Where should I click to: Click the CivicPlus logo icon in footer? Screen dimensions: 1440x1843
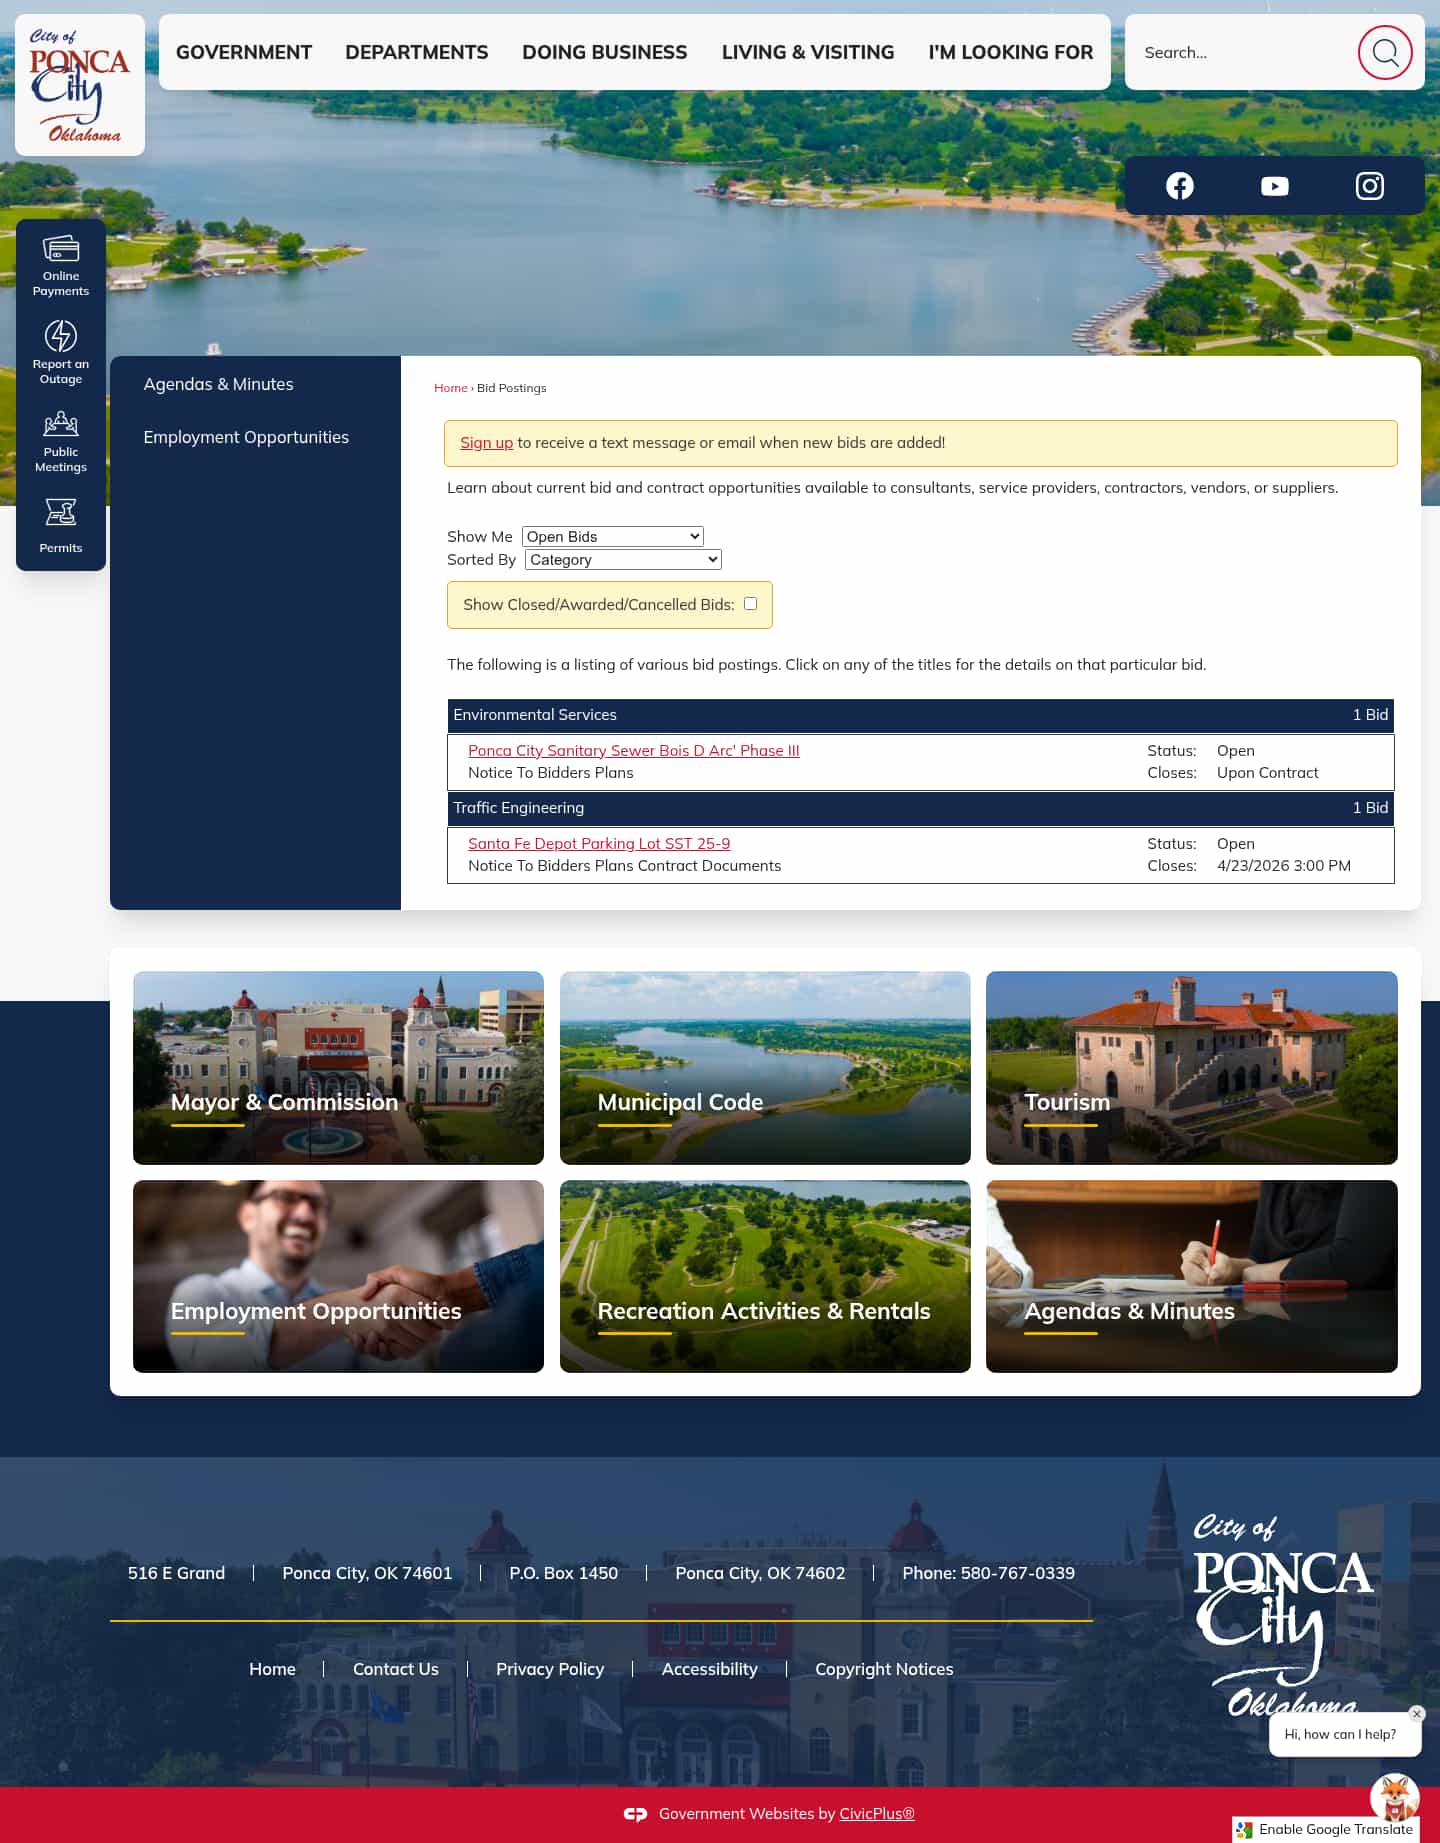tap(636, 1814)
